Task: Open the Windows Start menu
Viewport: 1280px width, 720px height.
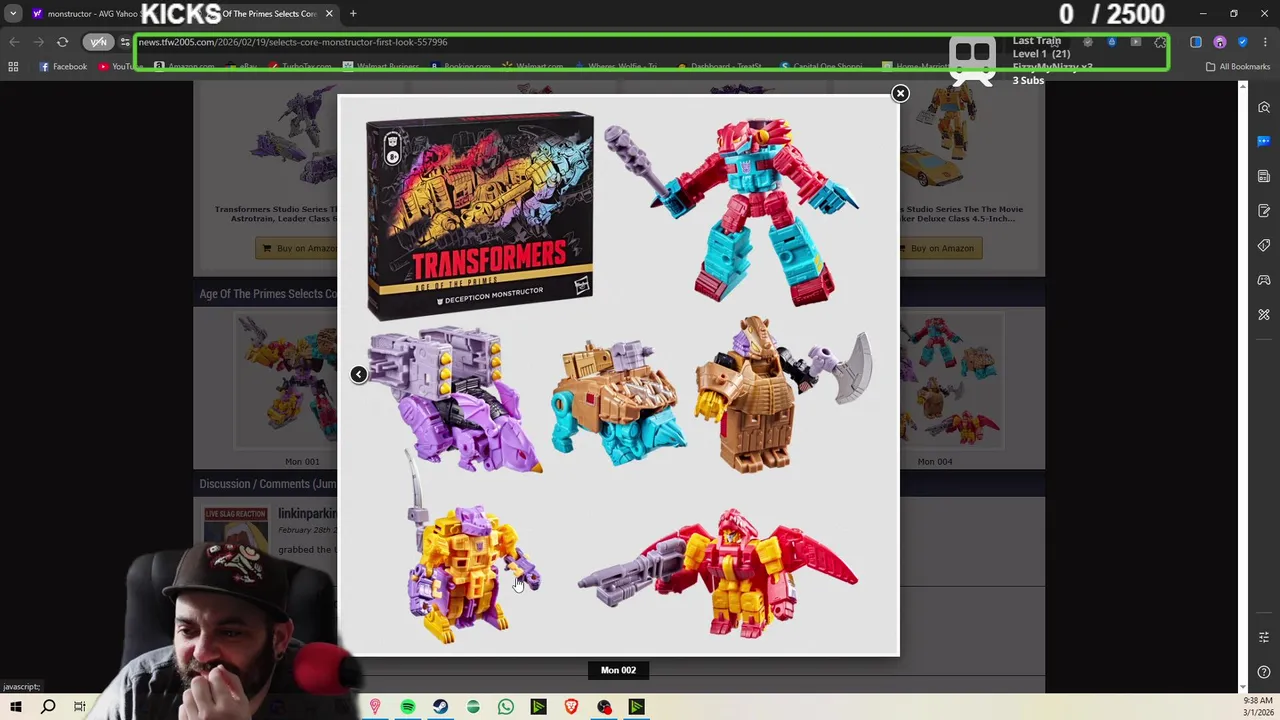Action: tap(15, 707)
